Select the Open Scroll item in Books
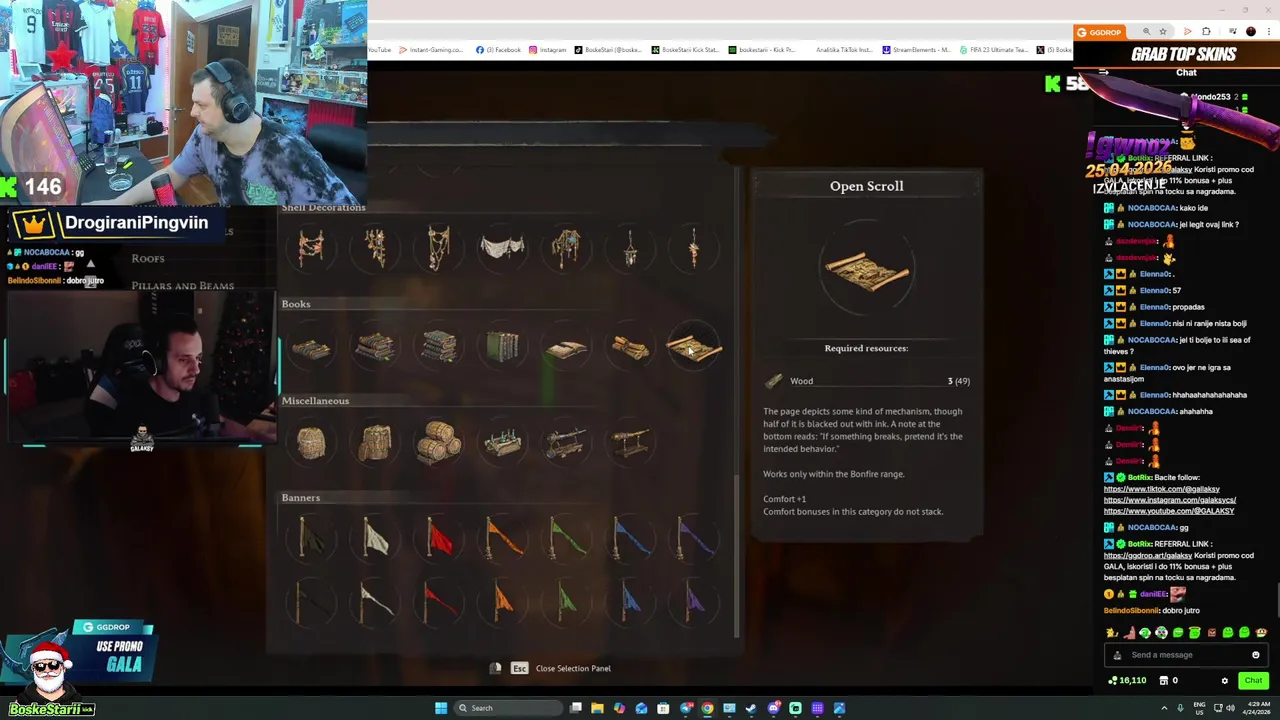Viewport: 1280px width, 720px height. (x=694, y=347)
